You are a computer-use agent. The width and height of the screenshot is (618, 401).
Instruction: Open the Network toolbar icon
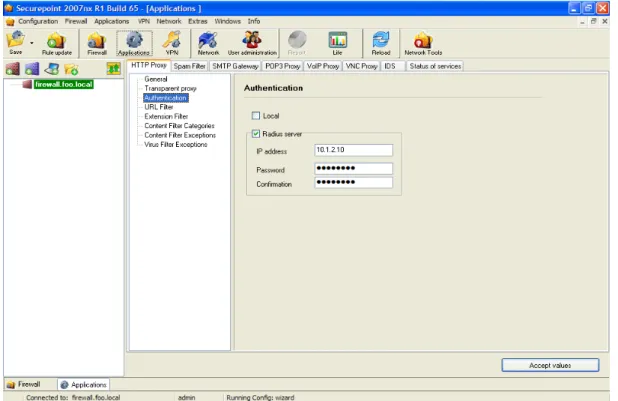coord(208,43)
